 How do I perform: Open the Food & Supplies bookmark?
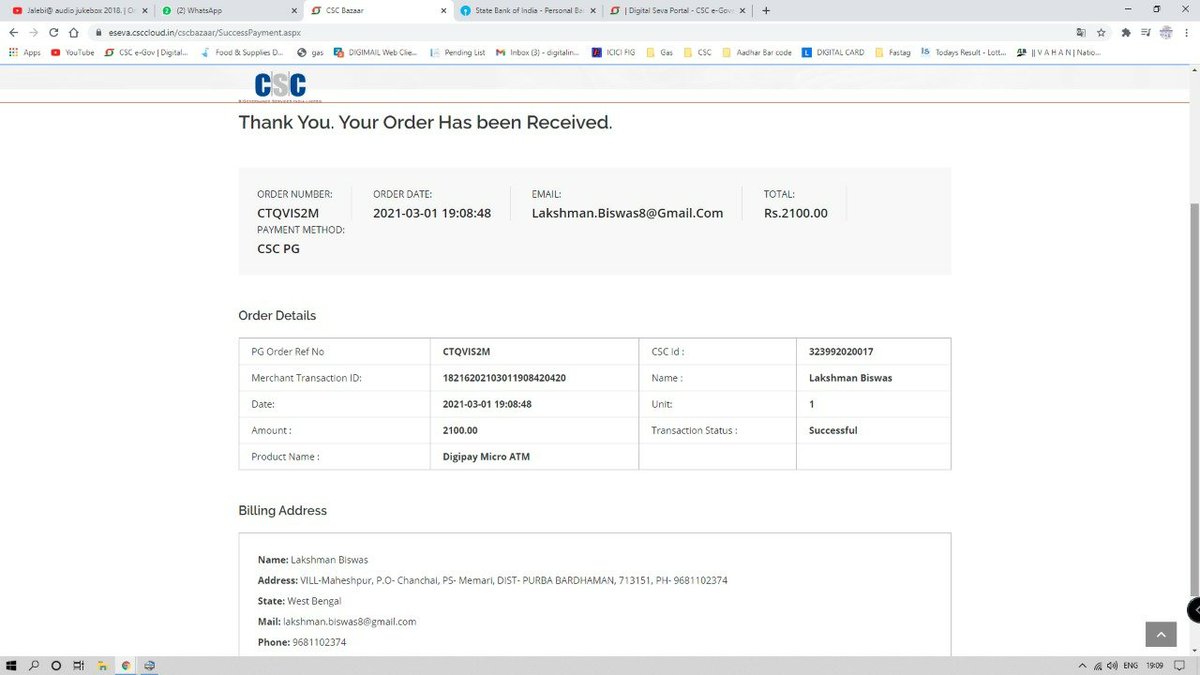[x=241, y=52]
